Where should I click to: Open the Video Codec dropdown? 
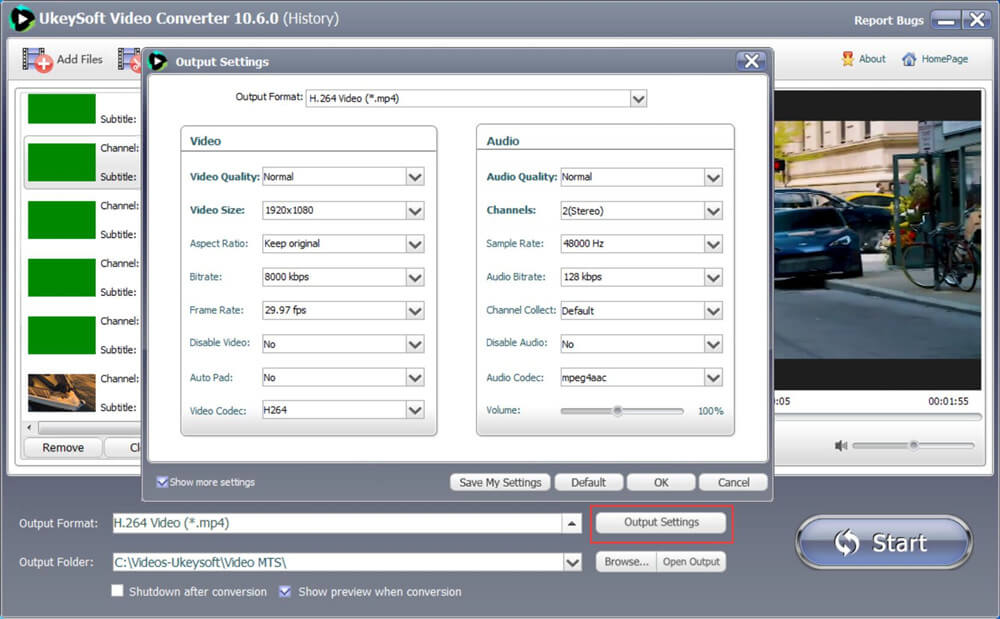[x=343, y=410]
